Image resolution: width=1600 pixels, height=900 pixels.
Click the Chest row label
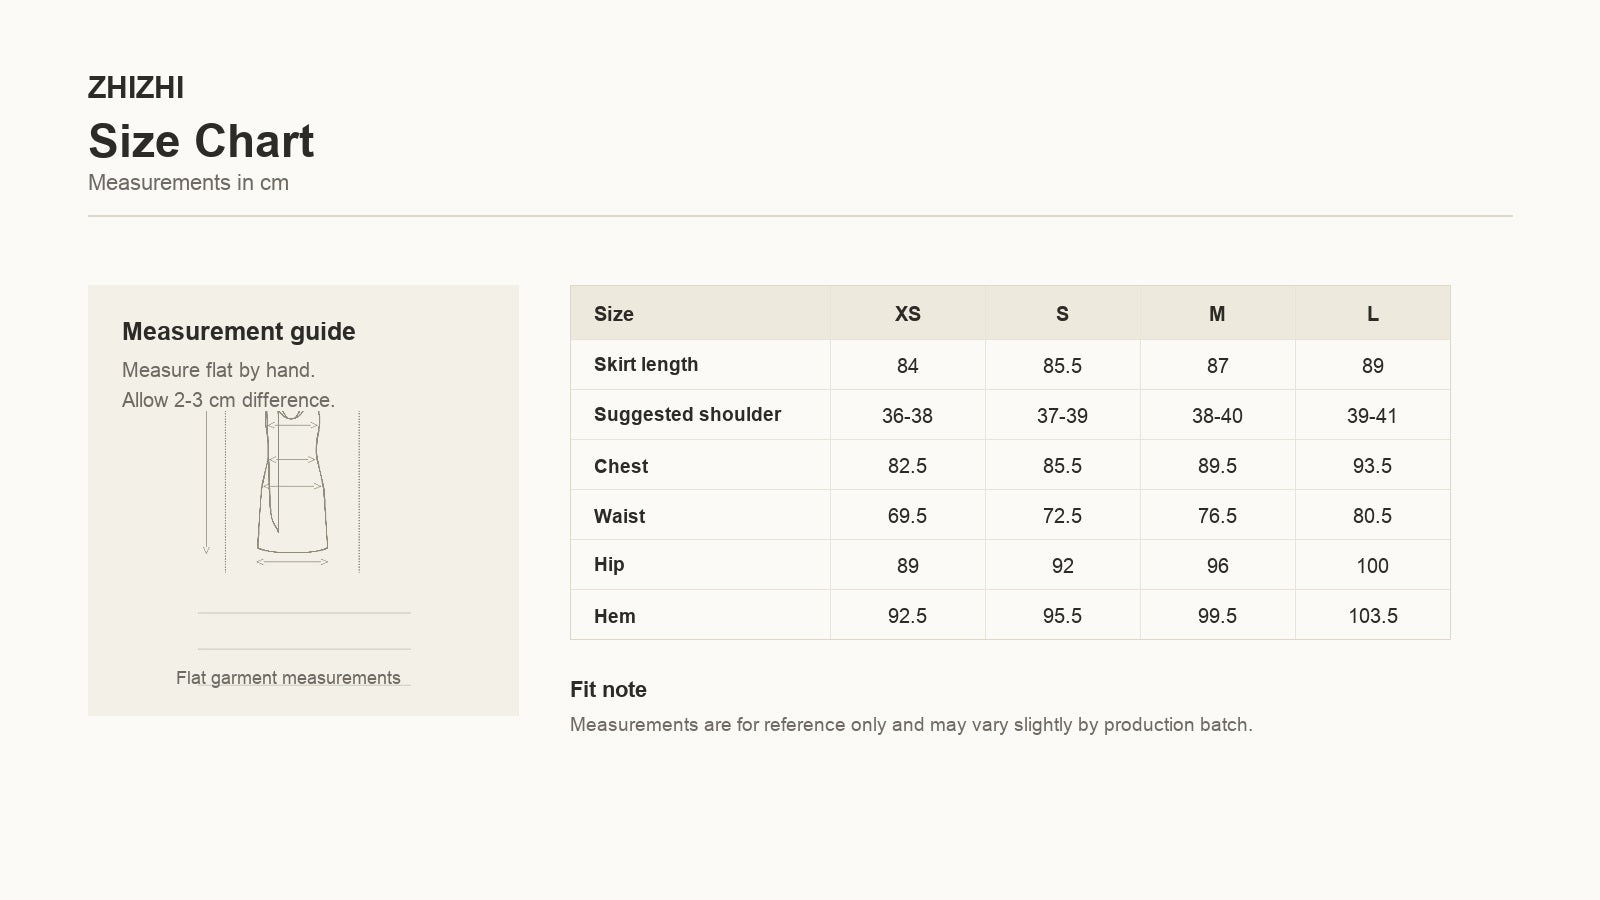pos(621,466)
